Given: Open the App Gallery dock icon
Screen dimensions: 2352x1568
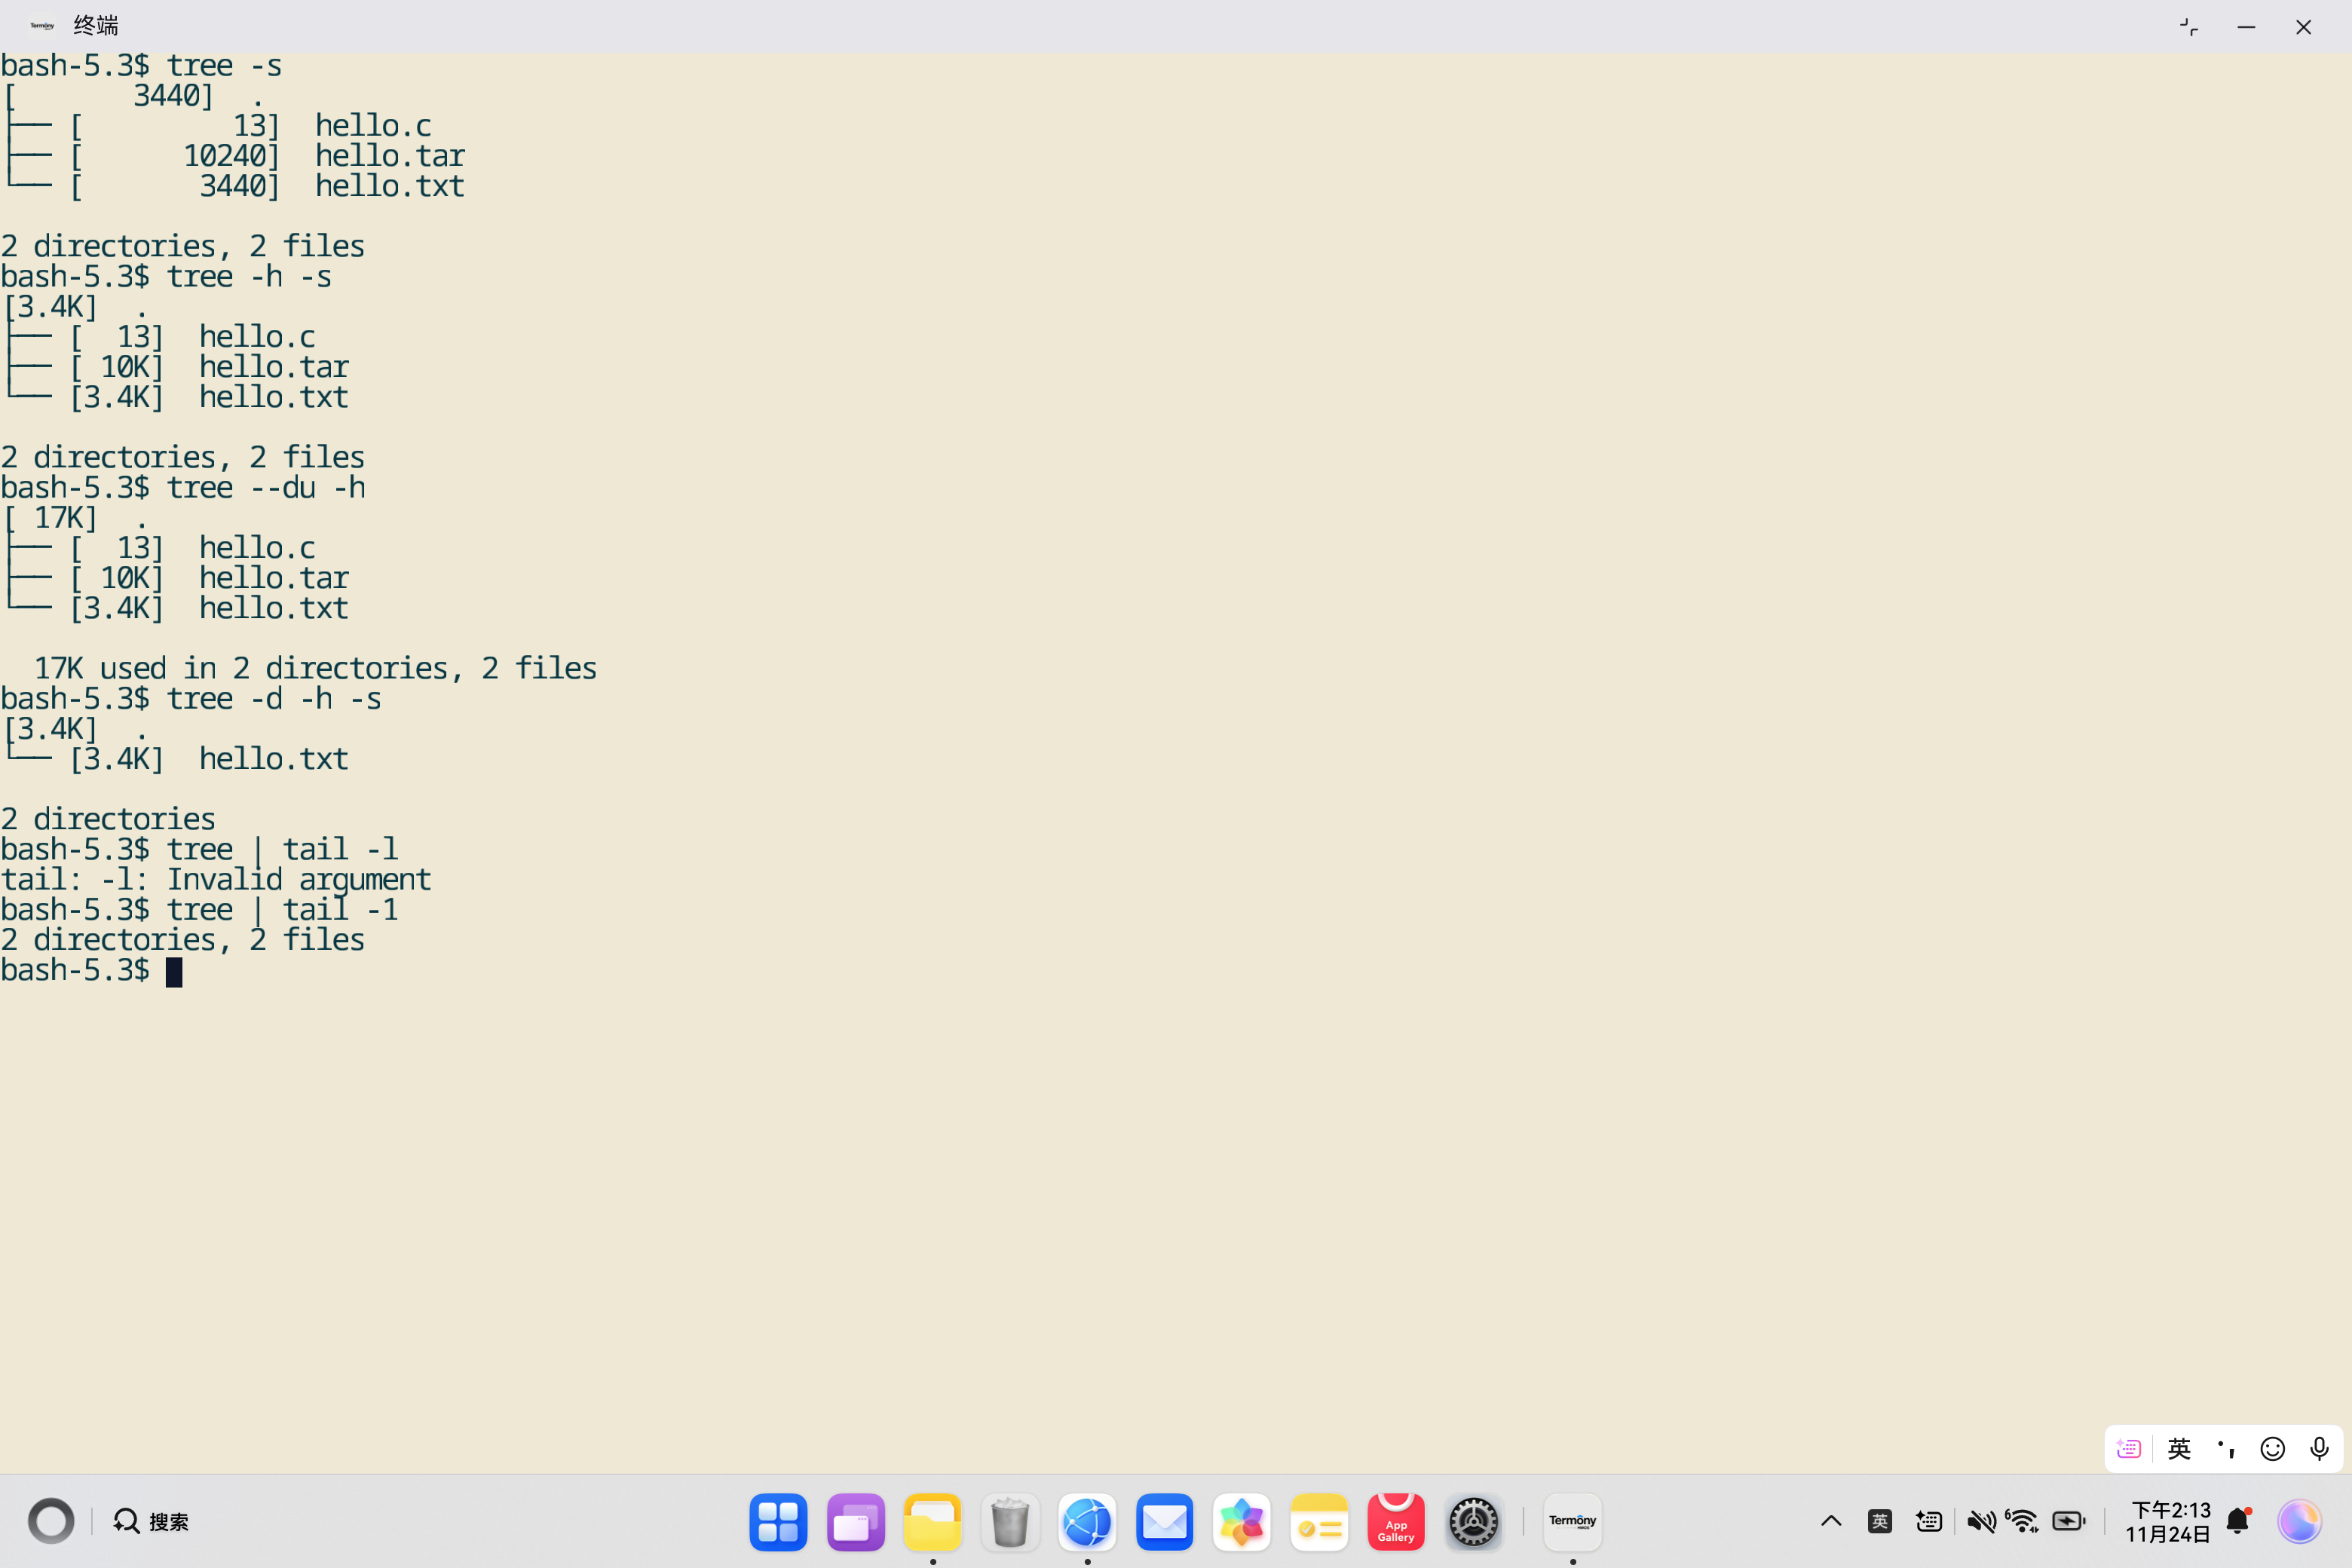Looking at the screenshot, I should tap(1395, 1522).
